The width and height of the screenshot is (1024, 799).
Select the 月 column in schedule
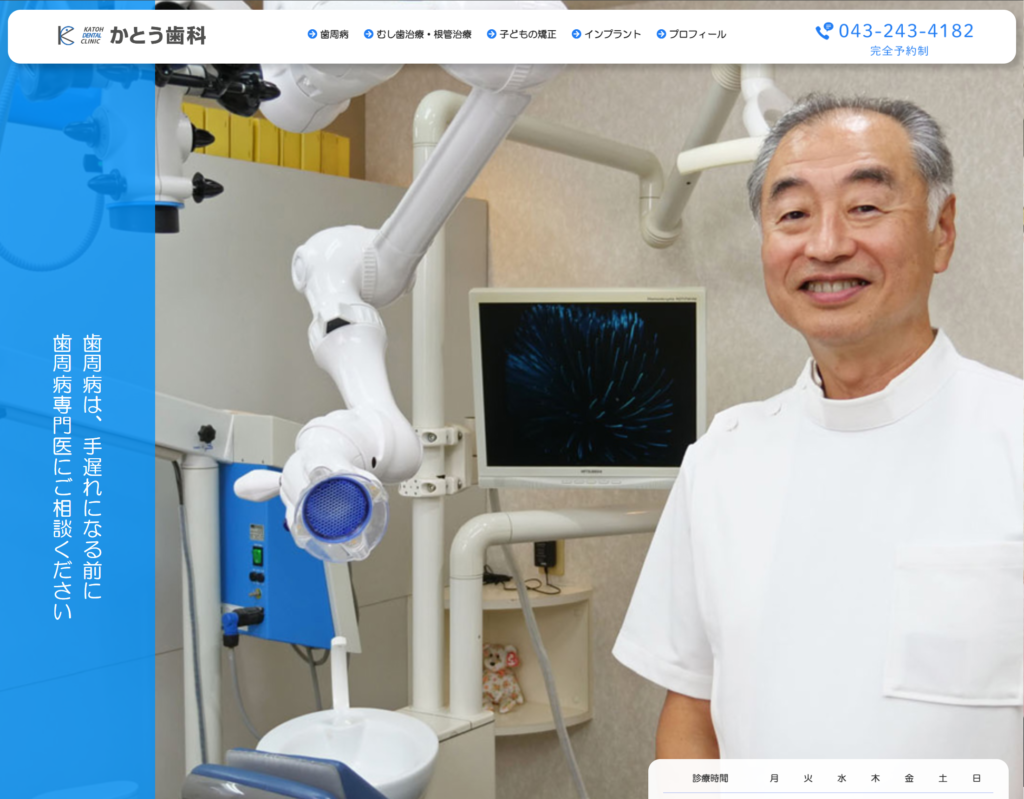click(774, 778)
